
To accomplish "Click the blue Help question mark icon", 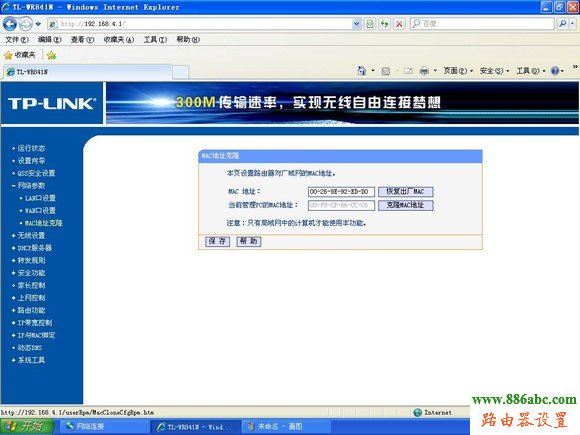I will pyautogui.click(x=555, y=71).
